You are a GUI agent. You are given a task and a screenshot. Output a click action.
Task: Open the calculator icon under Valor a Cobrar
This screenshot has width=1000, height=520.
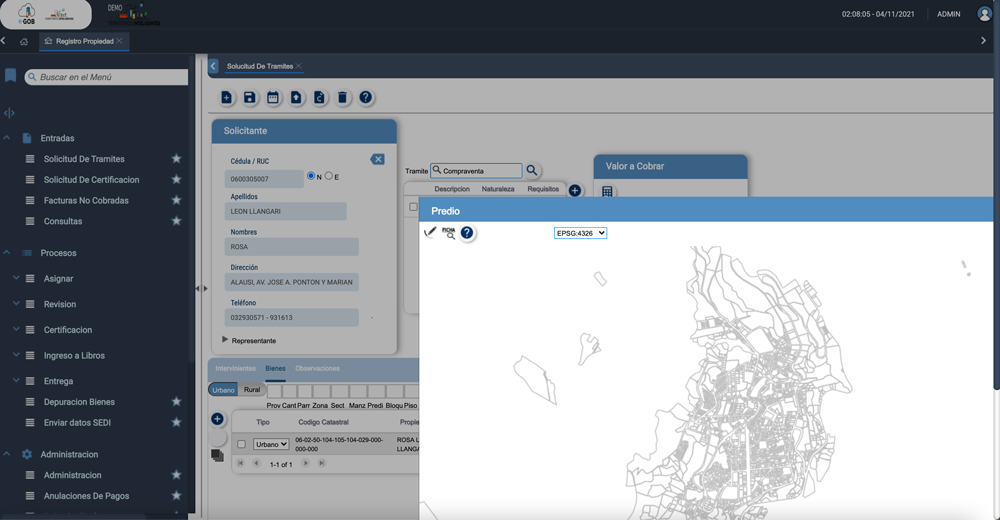tap(607, 191)
